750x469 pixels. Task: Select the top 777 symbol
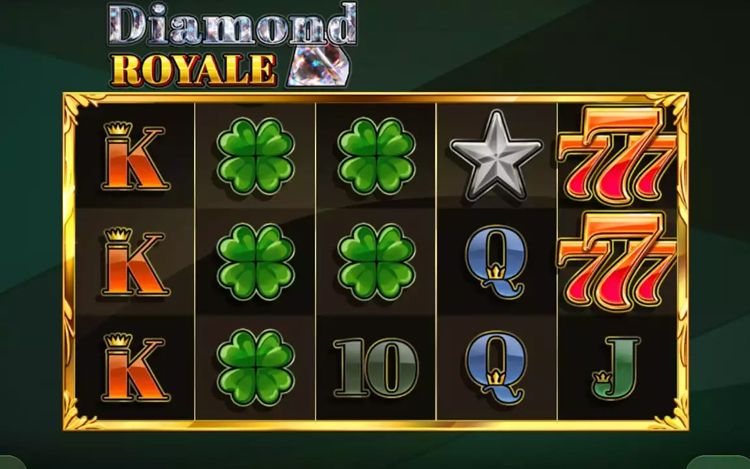618,156
